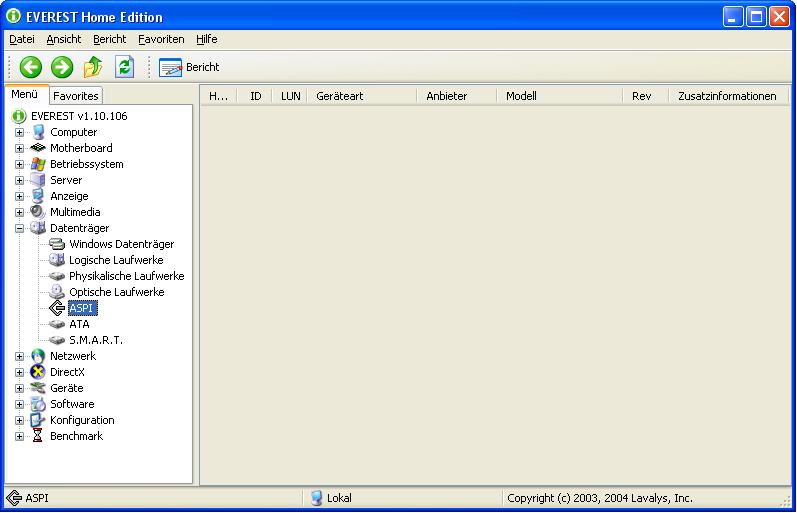The height and width of the screenshot is (513, 797).
Task: Open the Hilfe menu
Action: (206, 39)
